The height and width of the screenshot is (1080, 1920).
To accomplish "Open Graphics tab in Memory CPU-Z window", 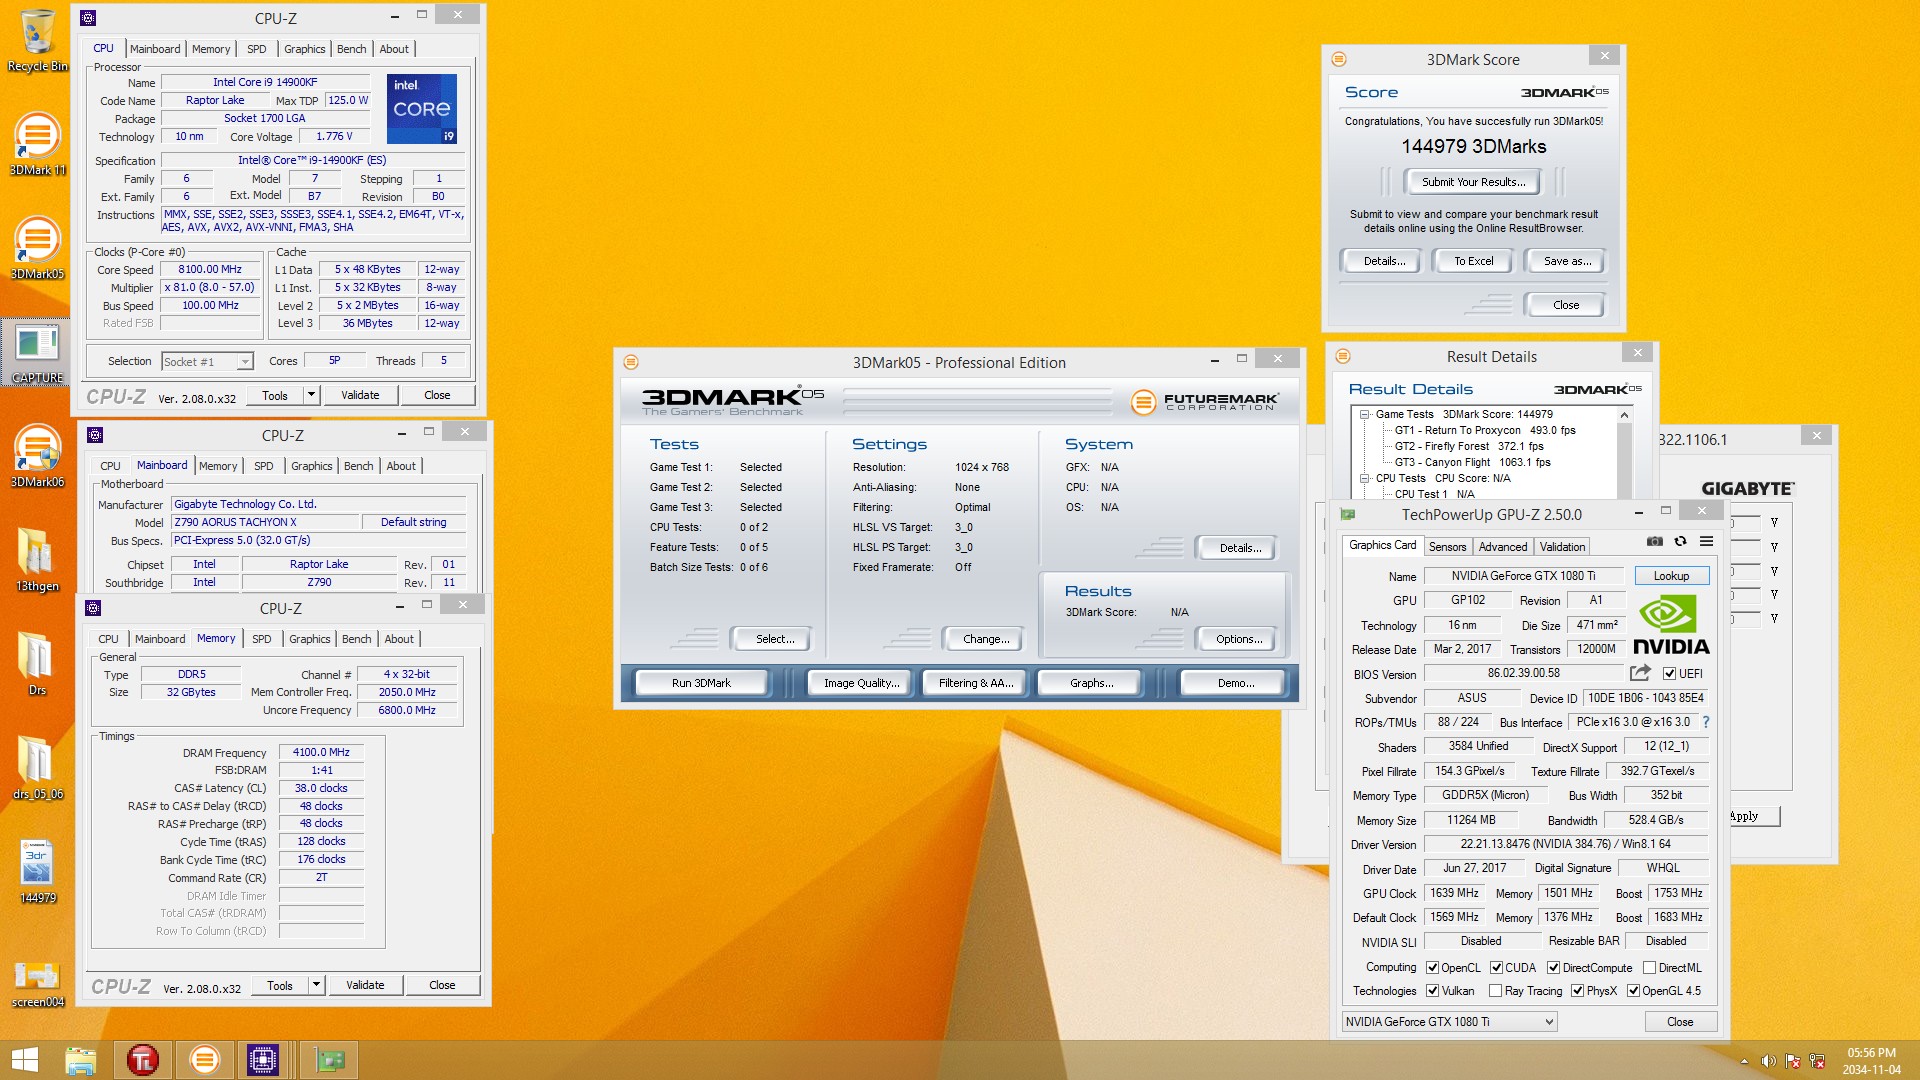I will click(x=309, y=639).
